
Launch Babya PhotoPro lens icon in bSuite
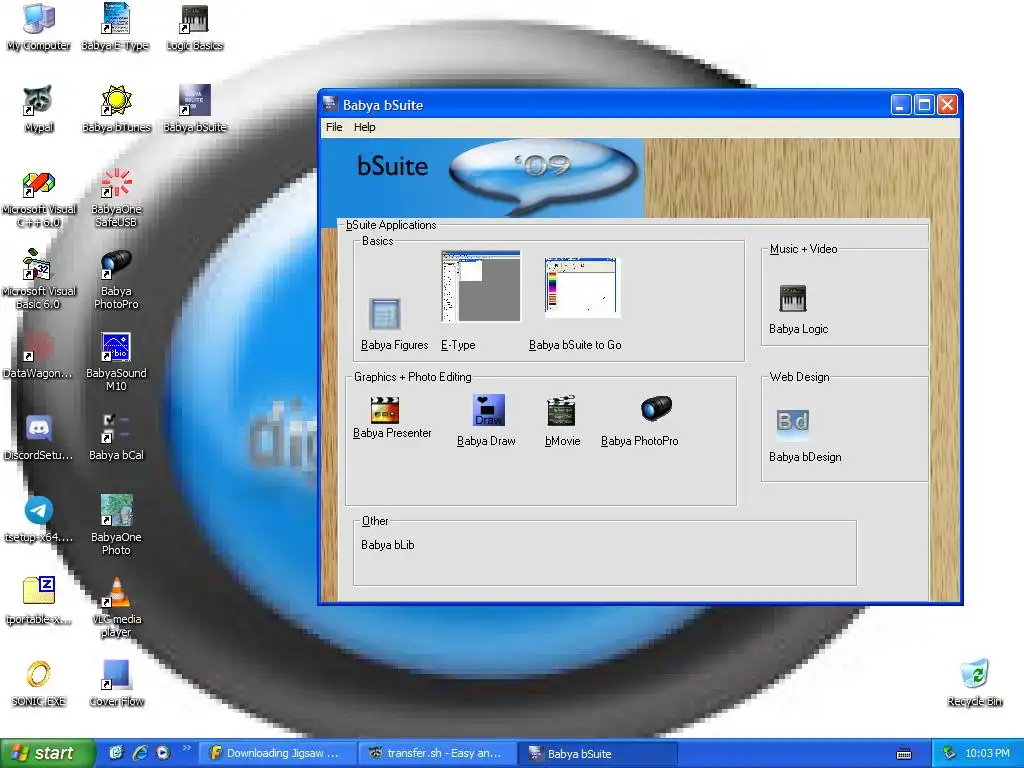point(656,408)
